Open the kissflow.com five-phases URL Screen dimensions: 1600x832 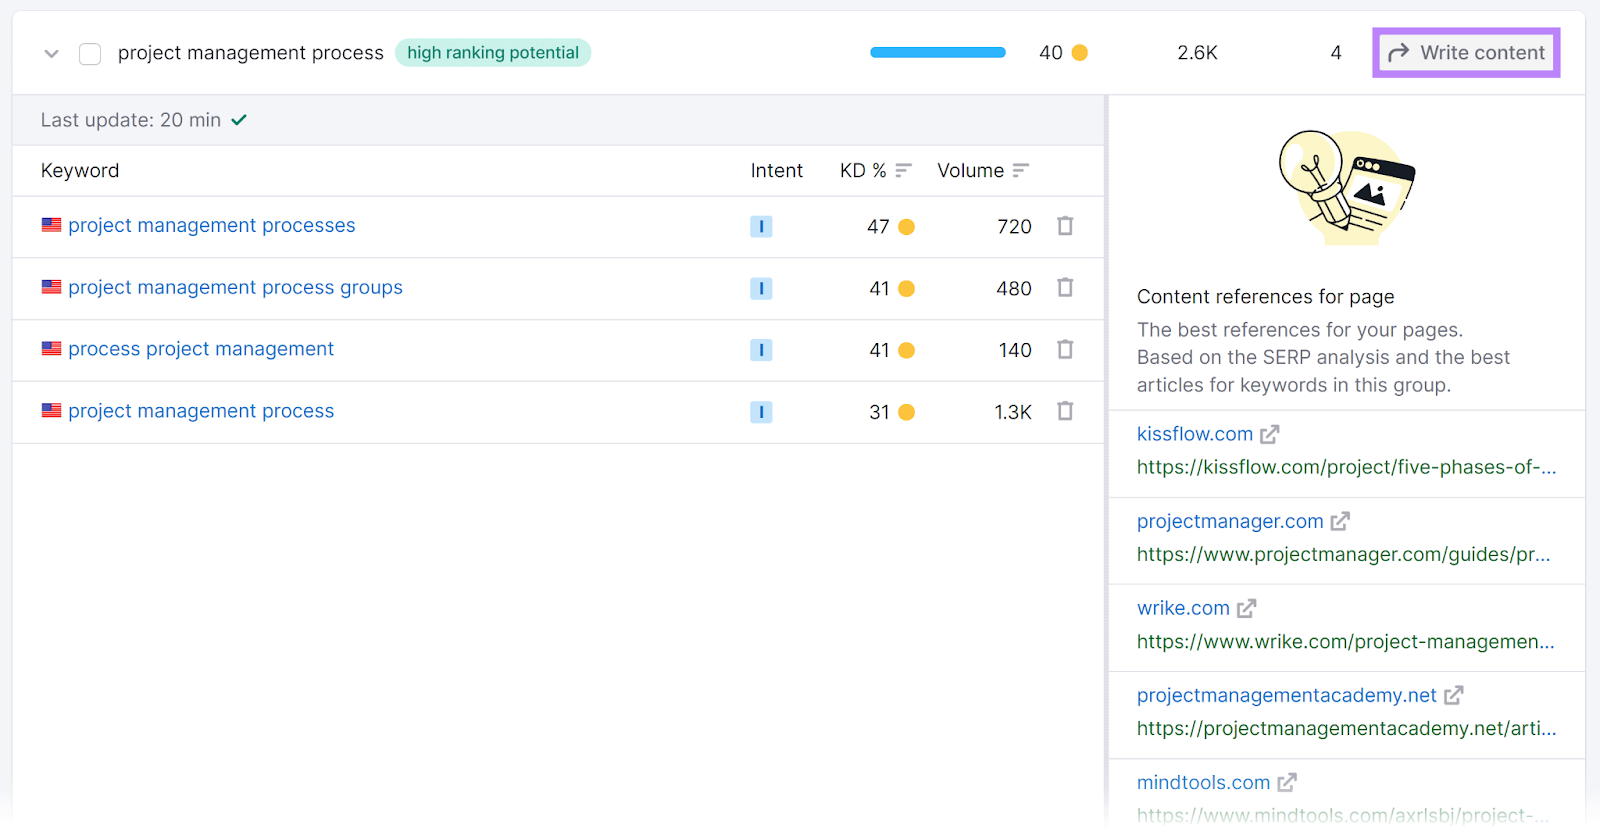click(x=1346, y=467)
